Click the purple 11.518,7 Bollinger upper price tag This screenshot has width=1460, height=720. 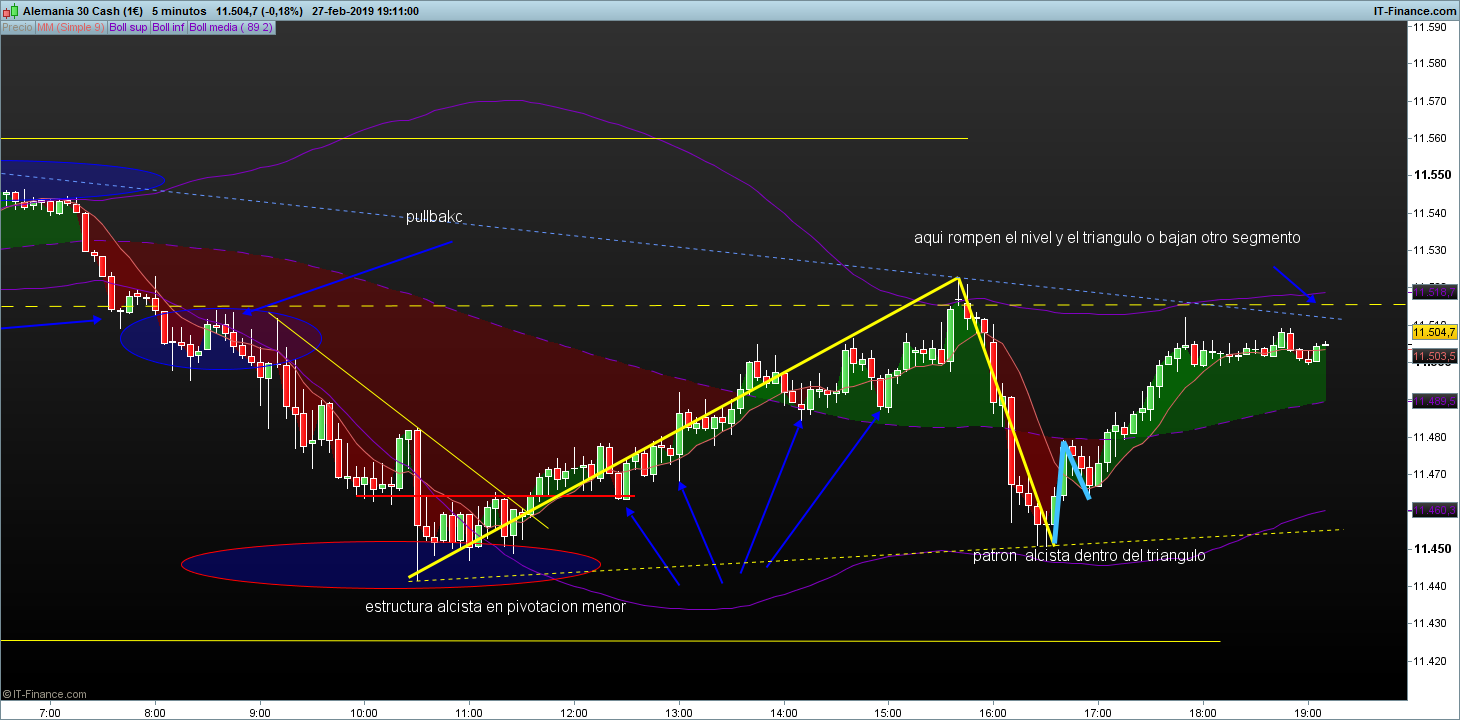[x=1433, y=291]
